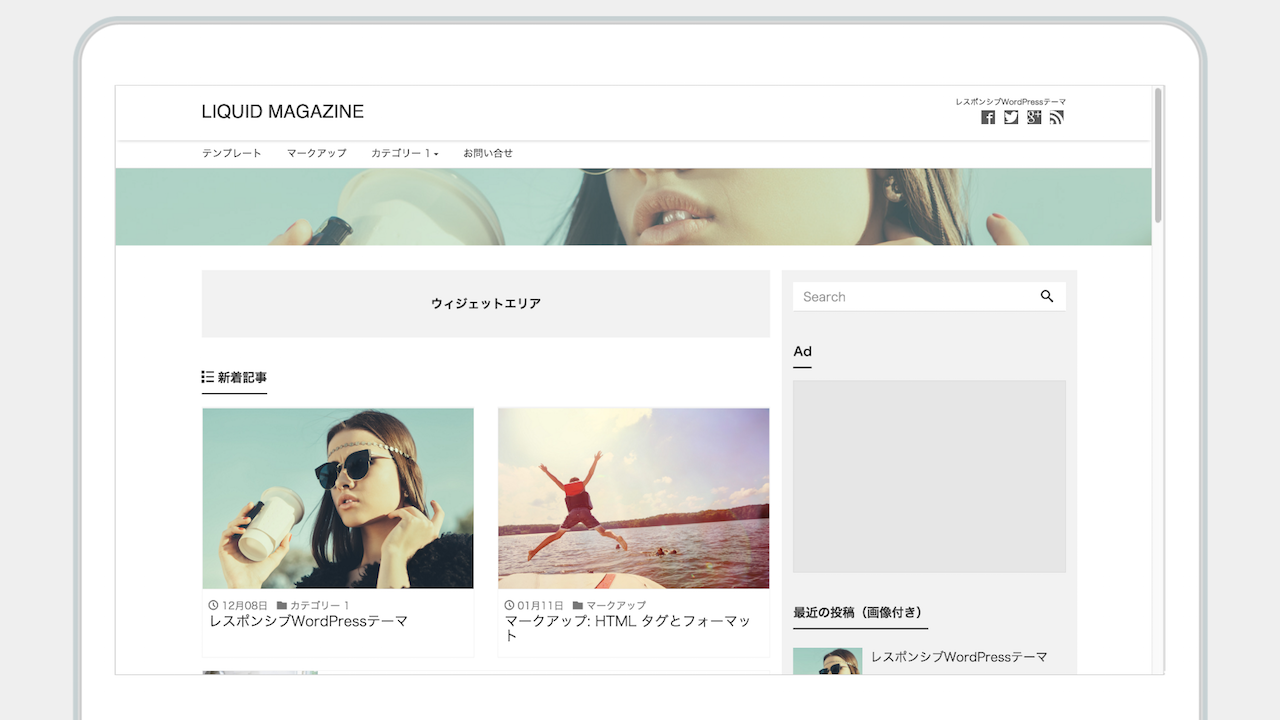Open the テンプレート menu item
The image size is (1280, 720).
[x=232, y=153]
